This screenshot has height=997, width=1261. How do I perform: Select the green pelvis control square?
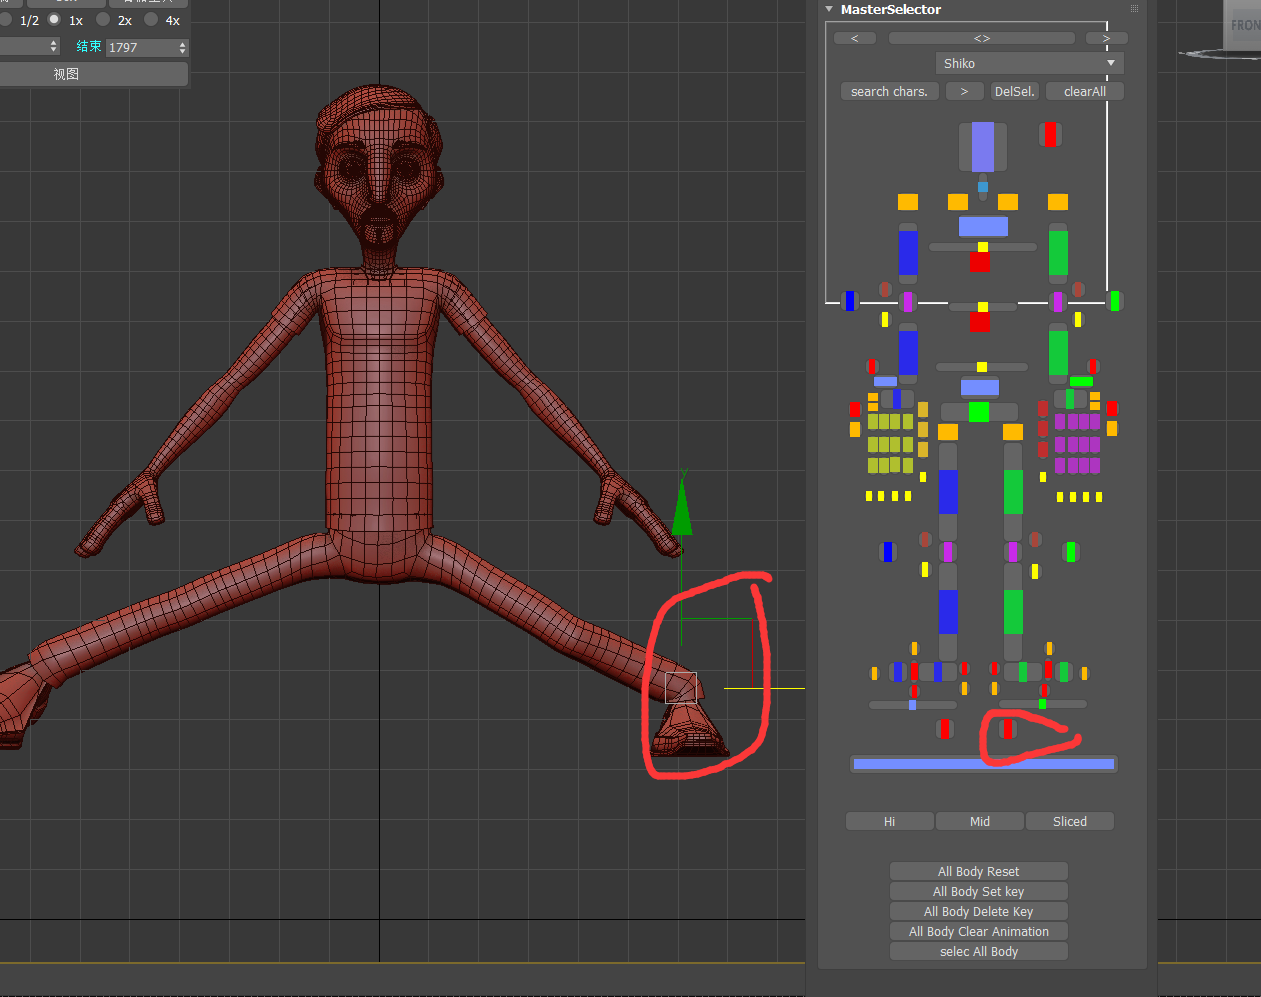pyautogui.click(x=979, y=411)
